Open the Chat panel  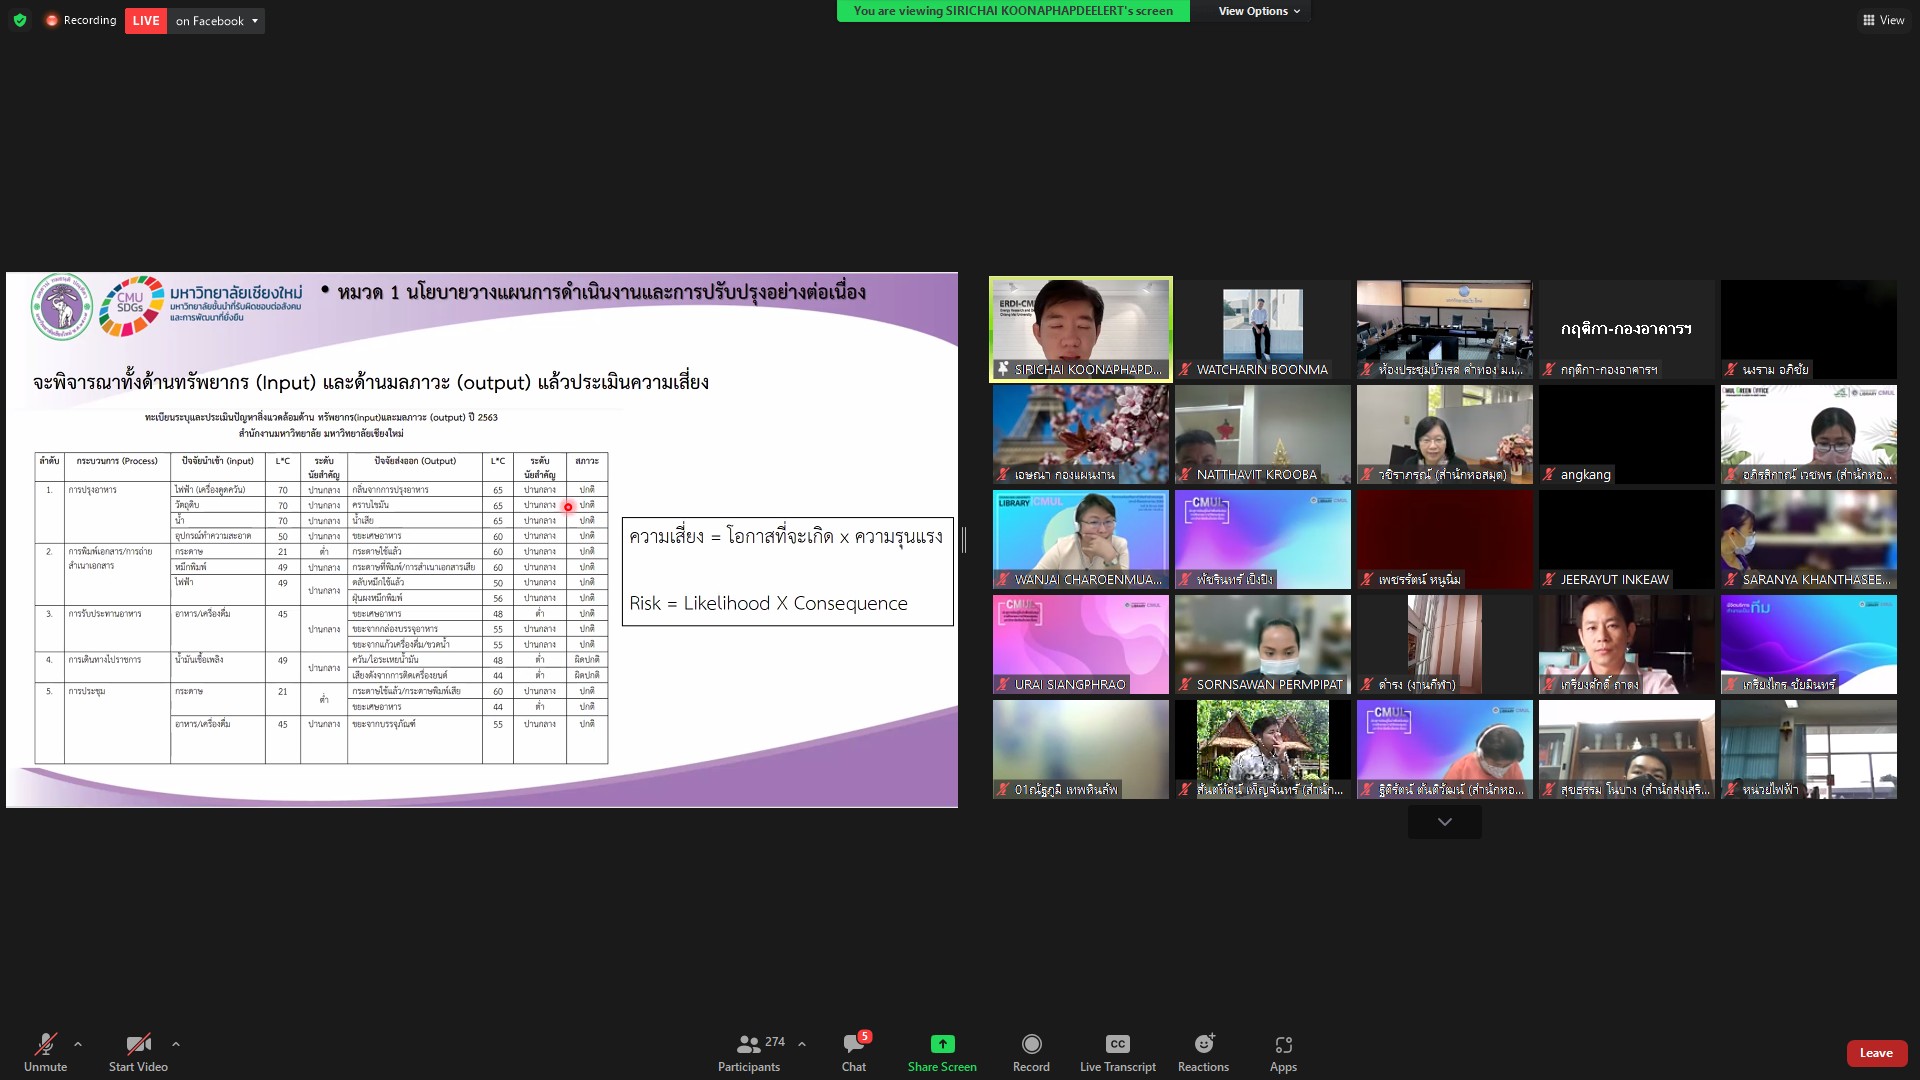[853, 1045]
